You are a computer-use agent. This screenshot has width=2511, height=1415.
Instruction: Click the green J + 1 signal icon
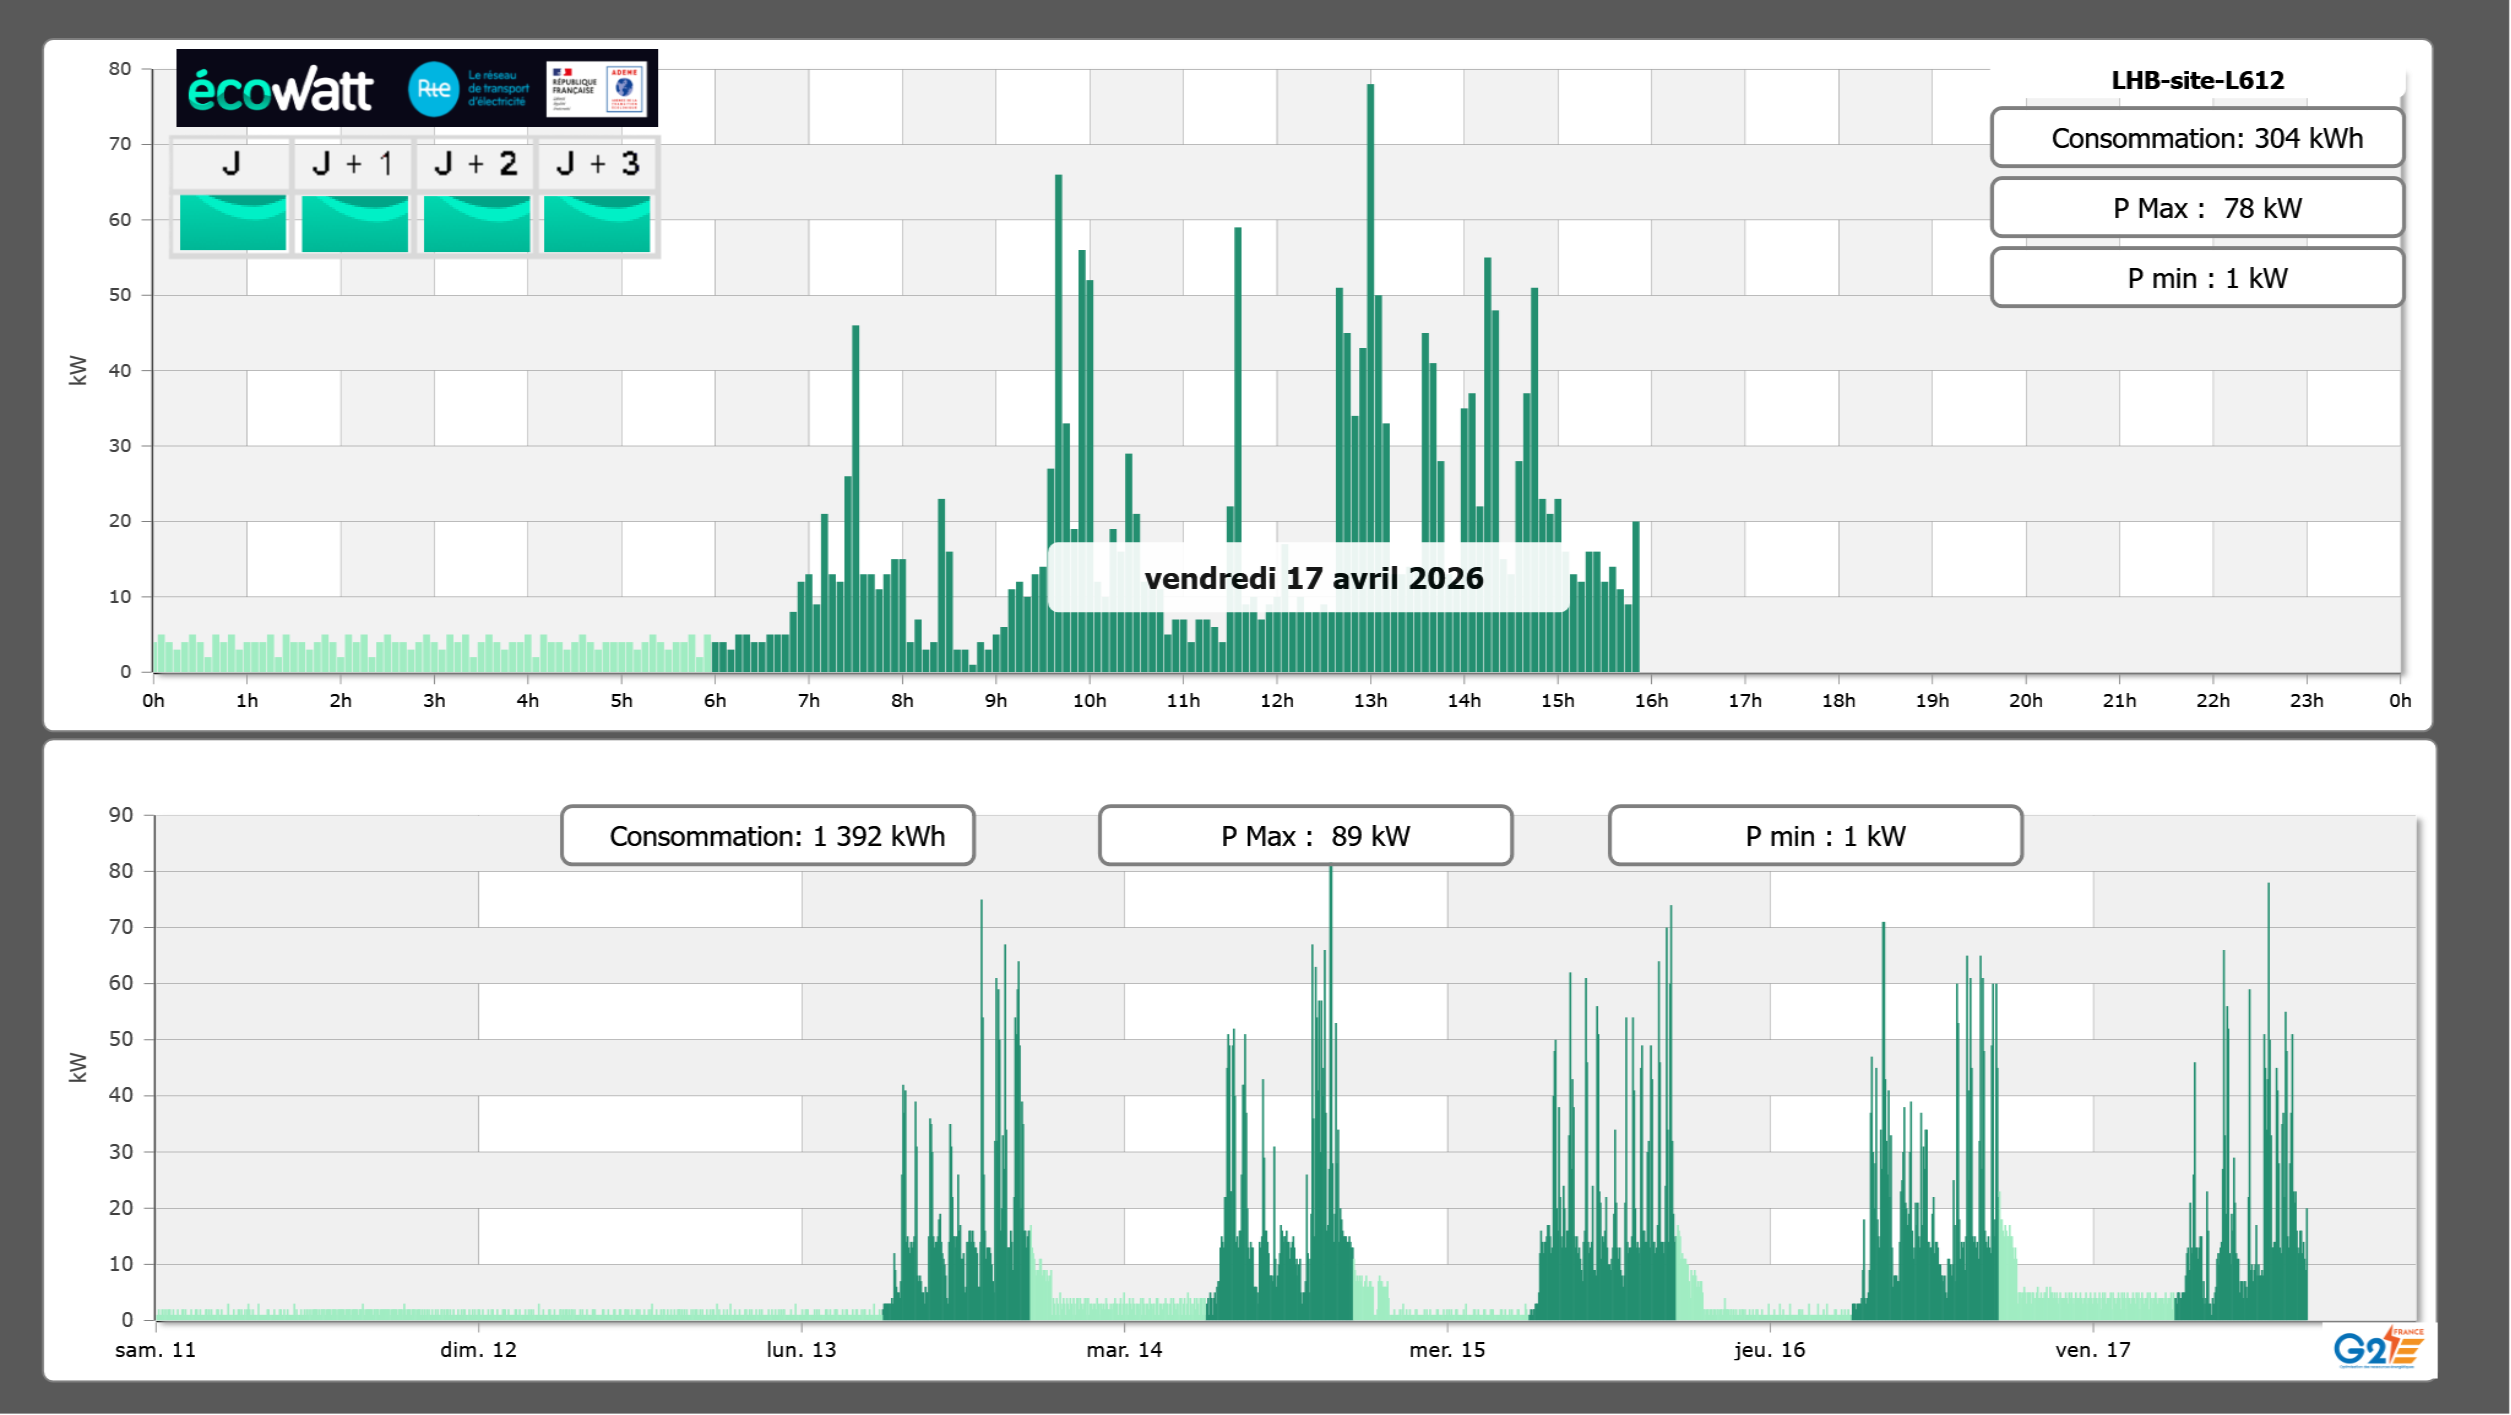pos(354,222)
